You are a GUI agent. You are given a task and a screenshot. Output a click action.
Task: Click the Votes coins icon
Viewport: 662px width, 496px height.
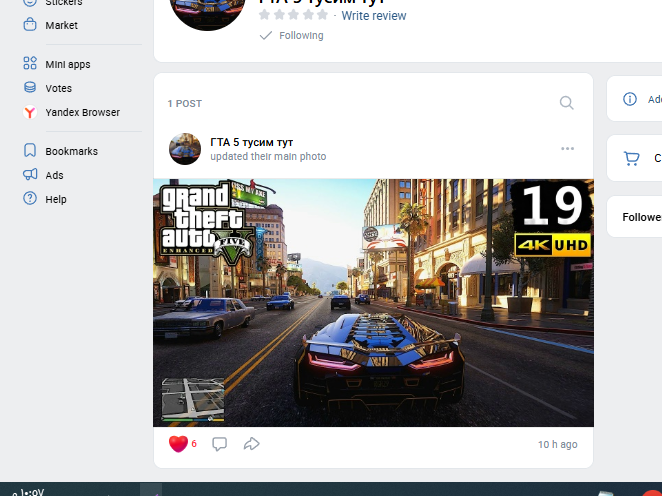[x=30, y=87]
